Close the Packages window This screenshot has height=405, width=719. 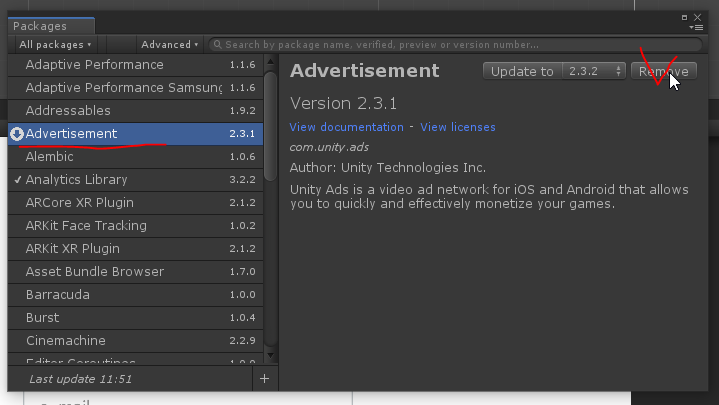coord(697,17)
